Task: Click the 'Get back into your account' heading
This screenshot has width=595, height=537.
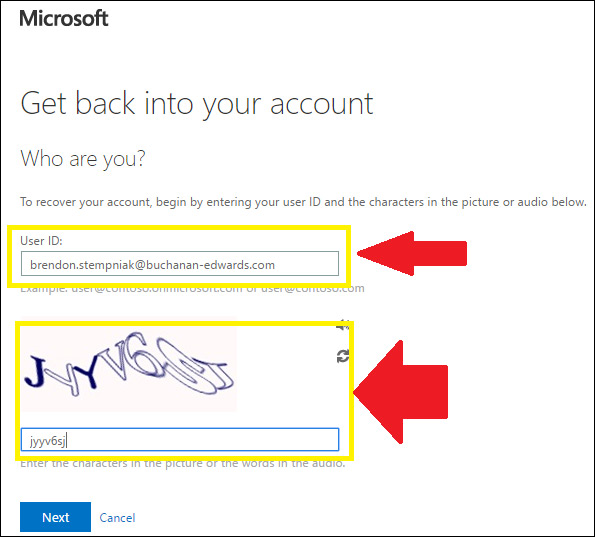Action: [197, 104]
